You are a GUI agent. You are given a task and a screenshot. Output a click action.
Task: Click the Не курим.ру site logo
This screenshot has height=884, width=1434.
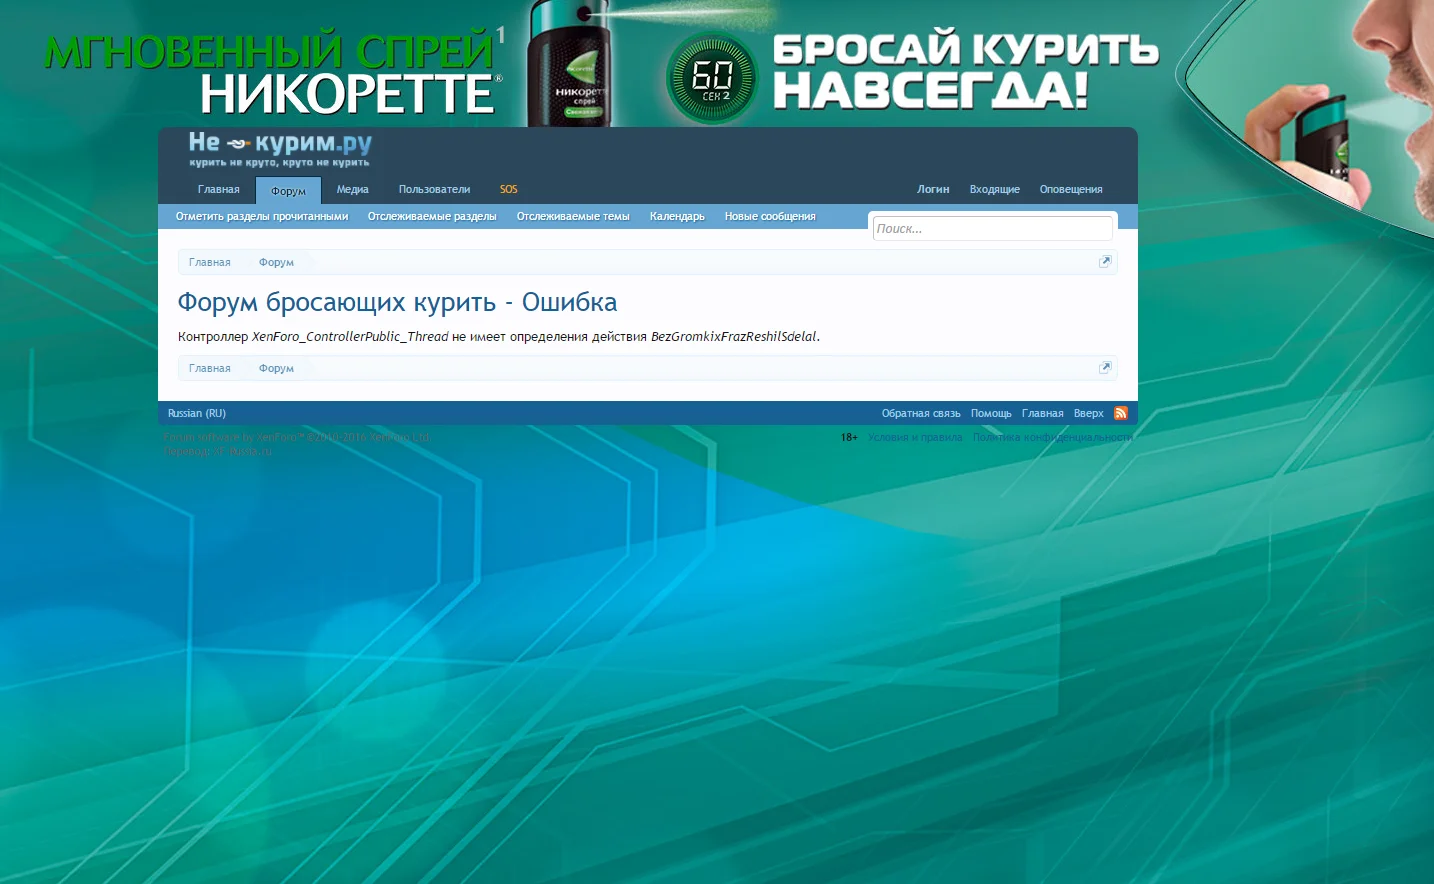(280, 149)
